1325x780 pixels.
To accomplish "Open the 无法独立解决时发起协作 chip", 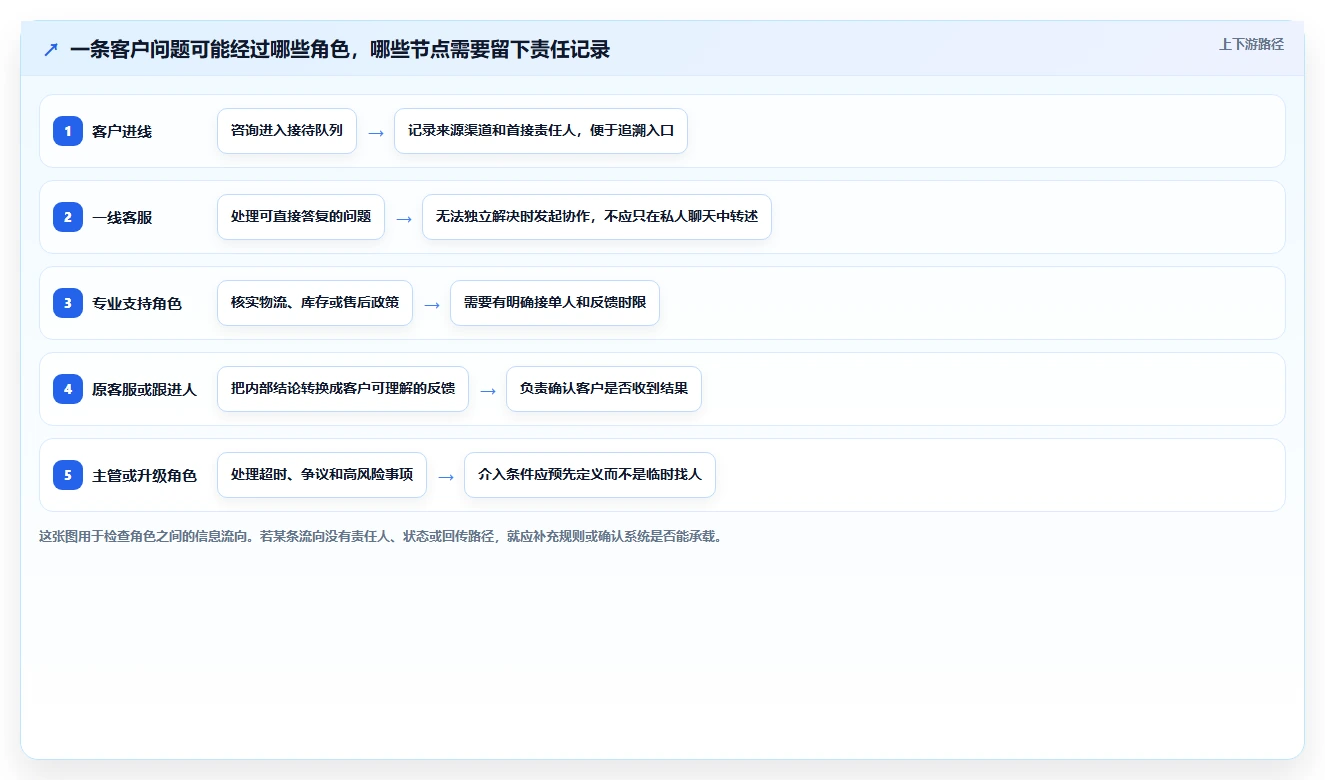I will pos(597,217).
